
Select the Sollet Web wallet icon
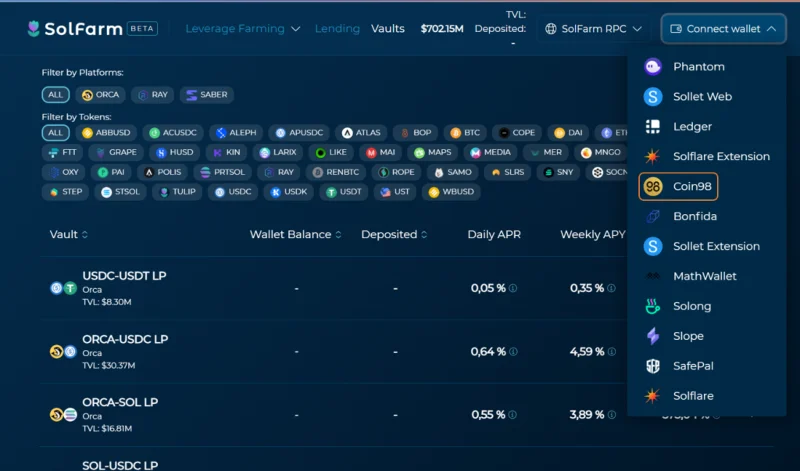tap(653, 96)
